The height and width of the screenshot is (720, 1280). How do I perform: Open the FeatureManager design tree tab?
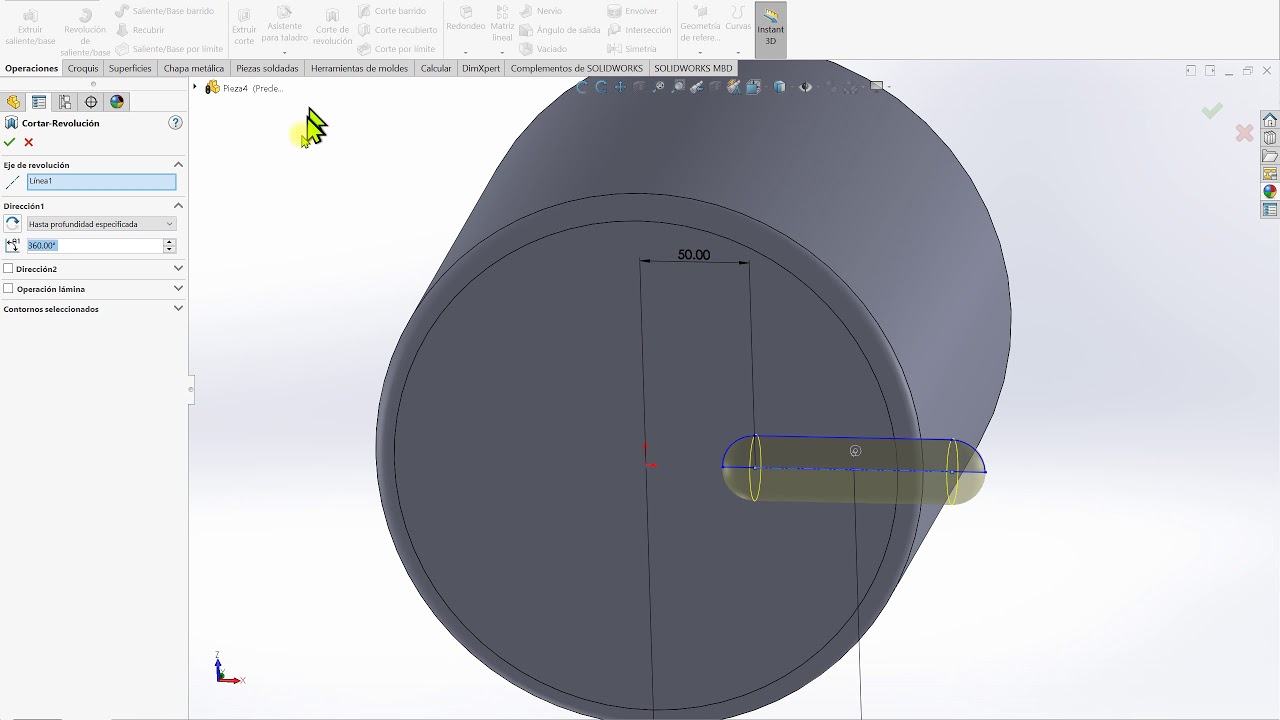(13, 102)
